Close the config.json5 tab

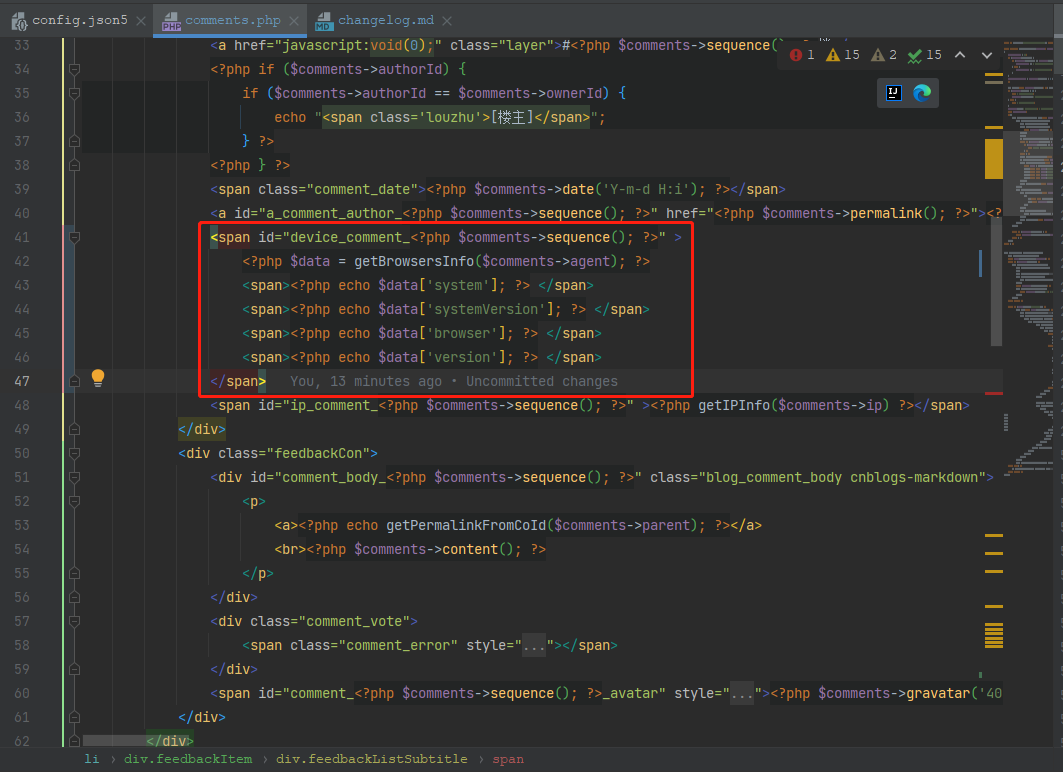(140, 21)
